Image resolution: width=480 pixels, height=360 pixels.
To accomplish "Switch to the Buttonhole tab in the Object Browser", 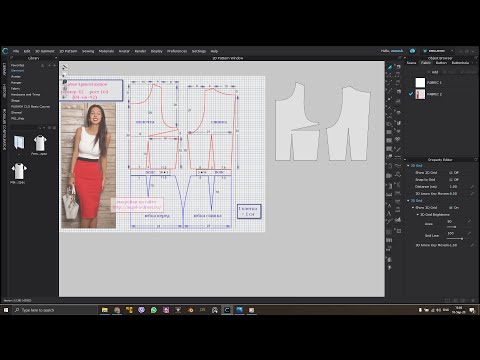I will [460, 63].
